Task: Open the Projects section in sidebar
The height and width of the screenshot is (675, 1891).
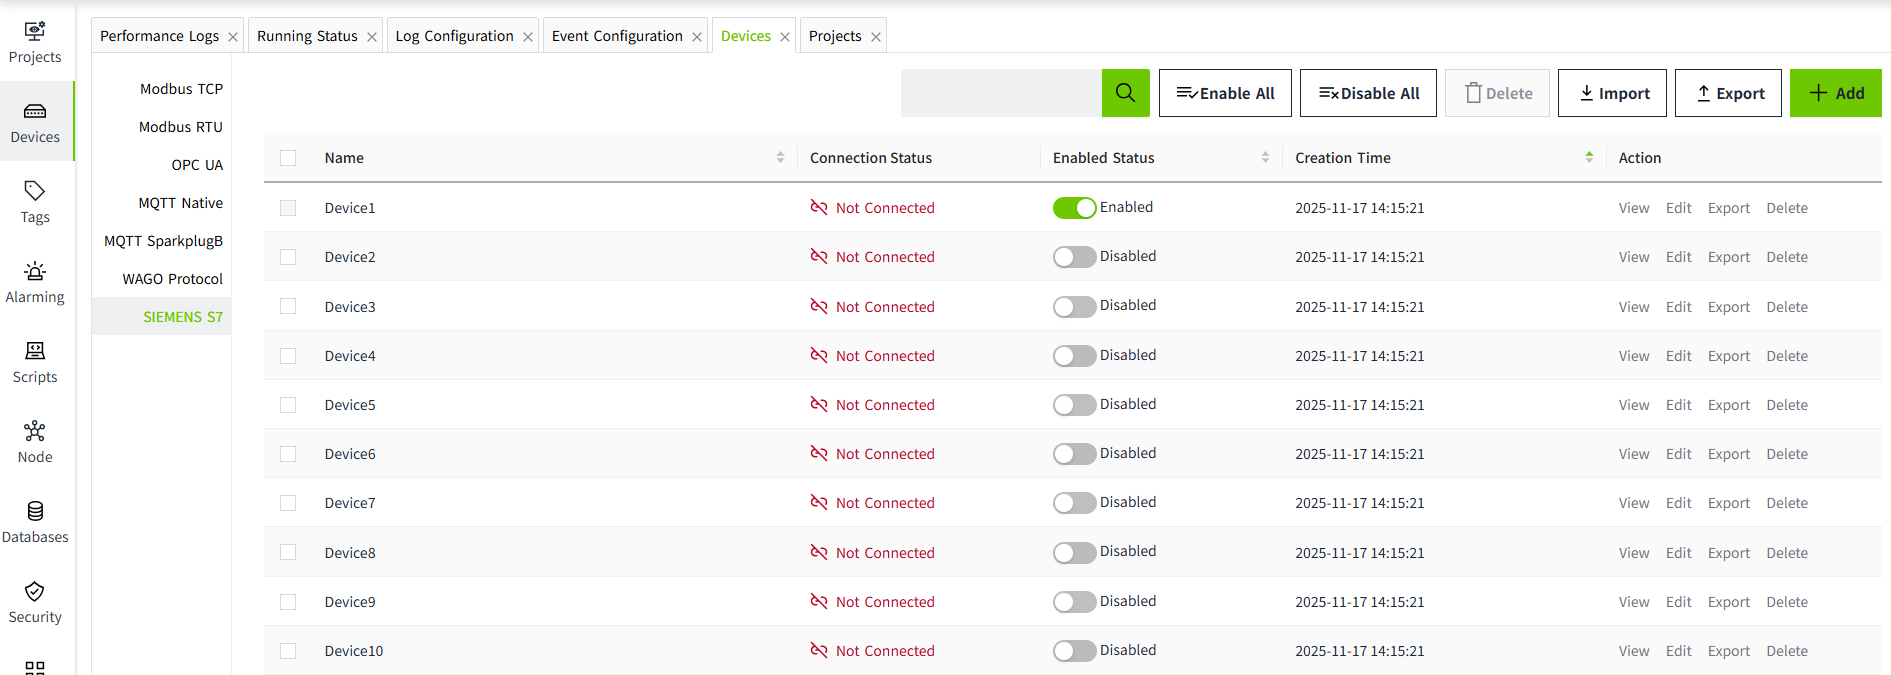Action: point(35,42)
